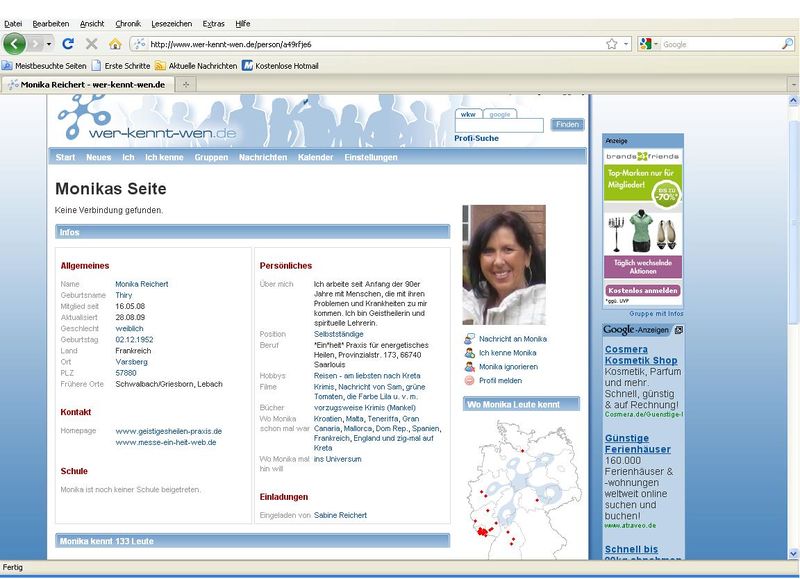Expand the address bar URL dropdown arrow

click(626, 44)
